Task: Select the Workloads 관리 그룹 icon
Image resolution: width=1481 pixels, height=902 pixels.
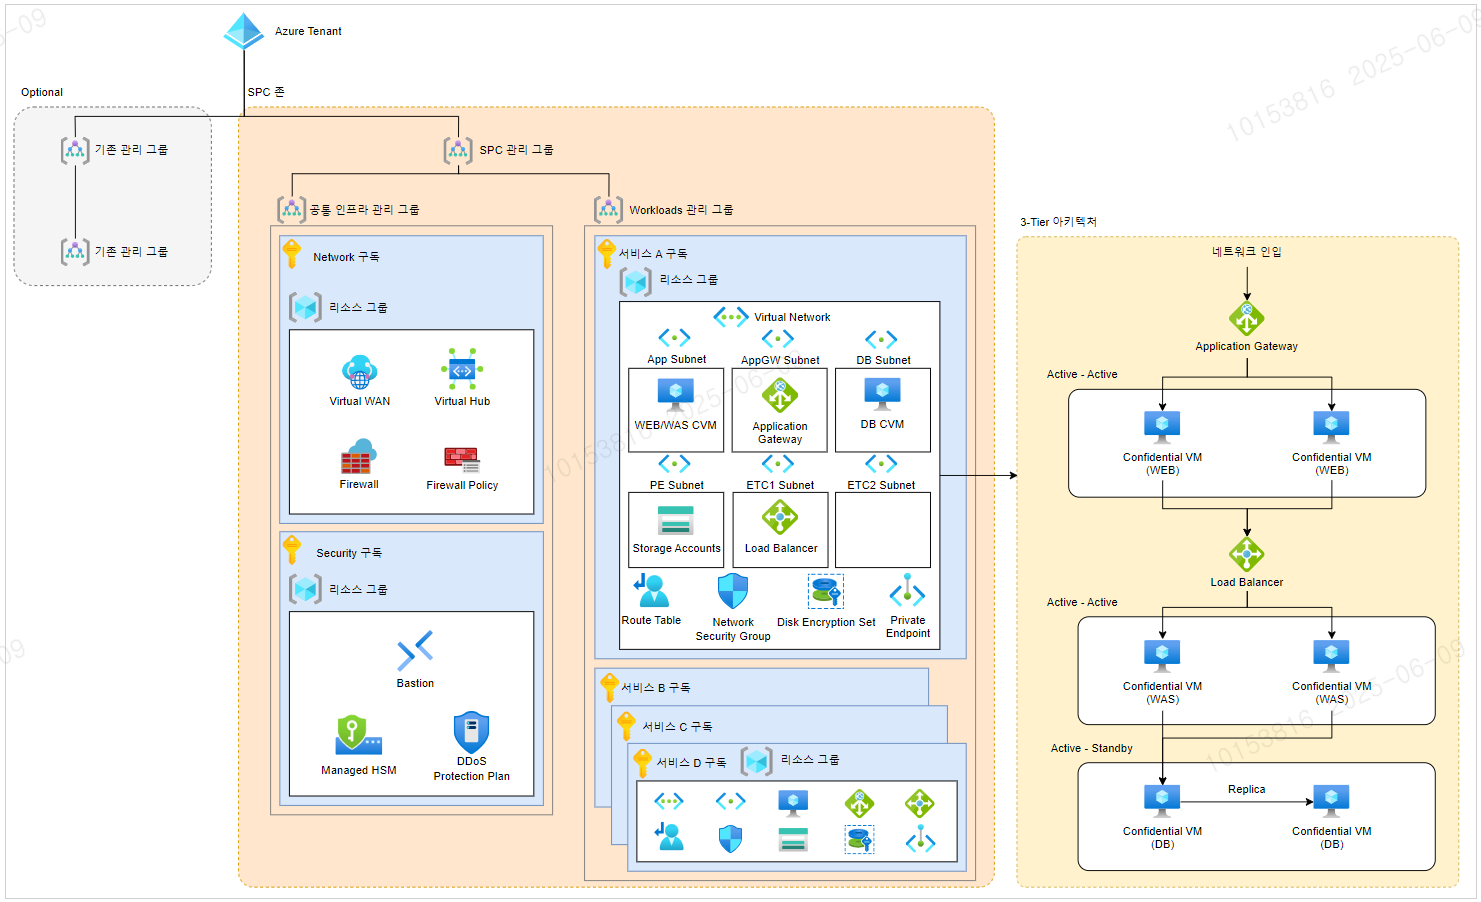Action: (x=608, y=210)
